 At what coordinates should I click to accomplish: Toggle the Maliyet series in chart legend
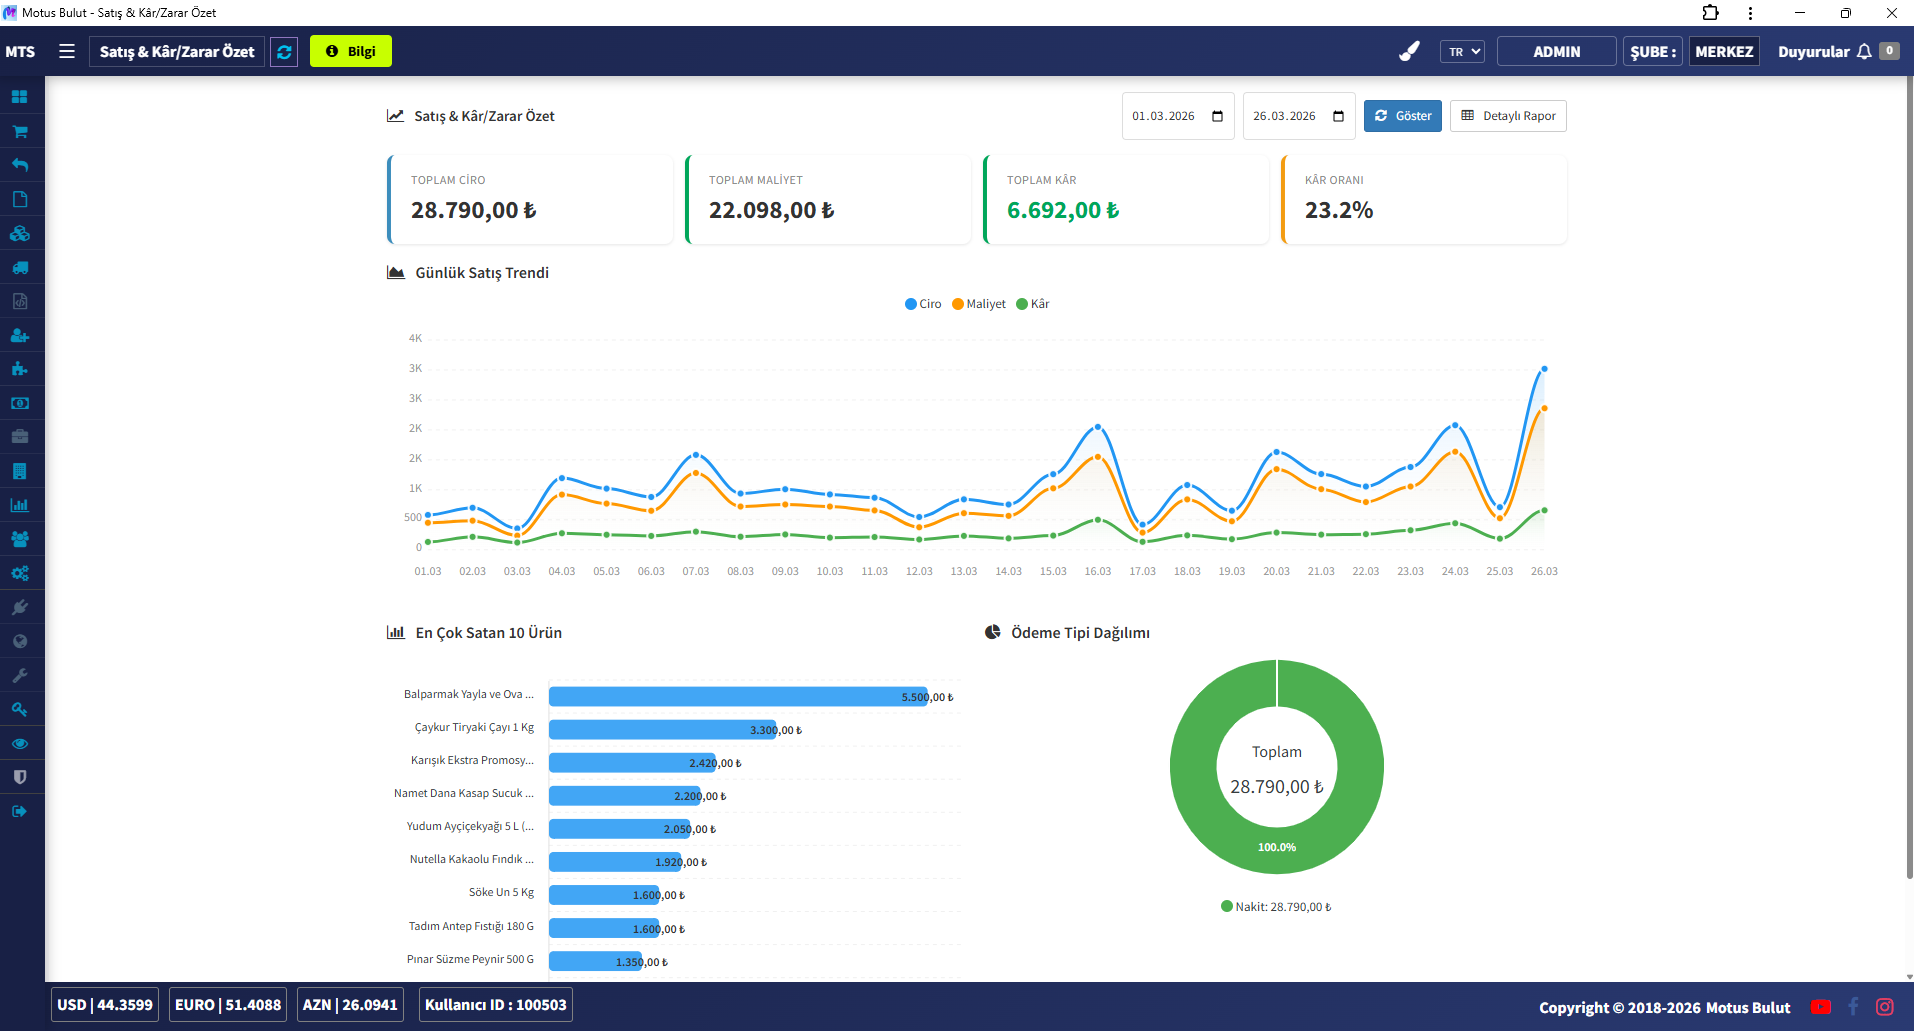tap(978, 304)
